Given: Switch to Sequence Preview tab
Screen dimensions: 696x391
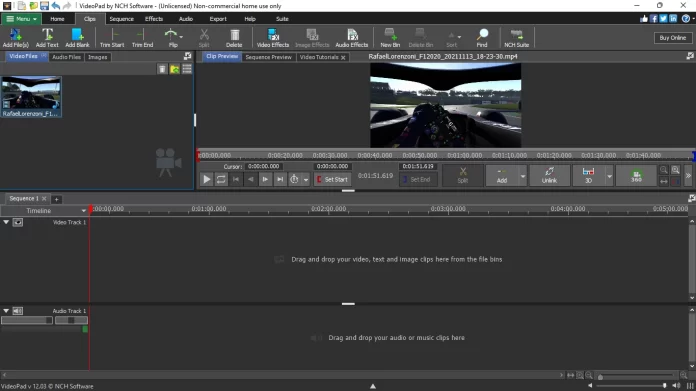Looking at the screenshot, I should (269, 57).
